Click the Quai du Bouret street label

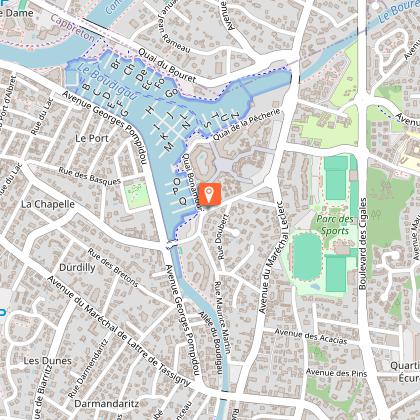click(167, 65)
